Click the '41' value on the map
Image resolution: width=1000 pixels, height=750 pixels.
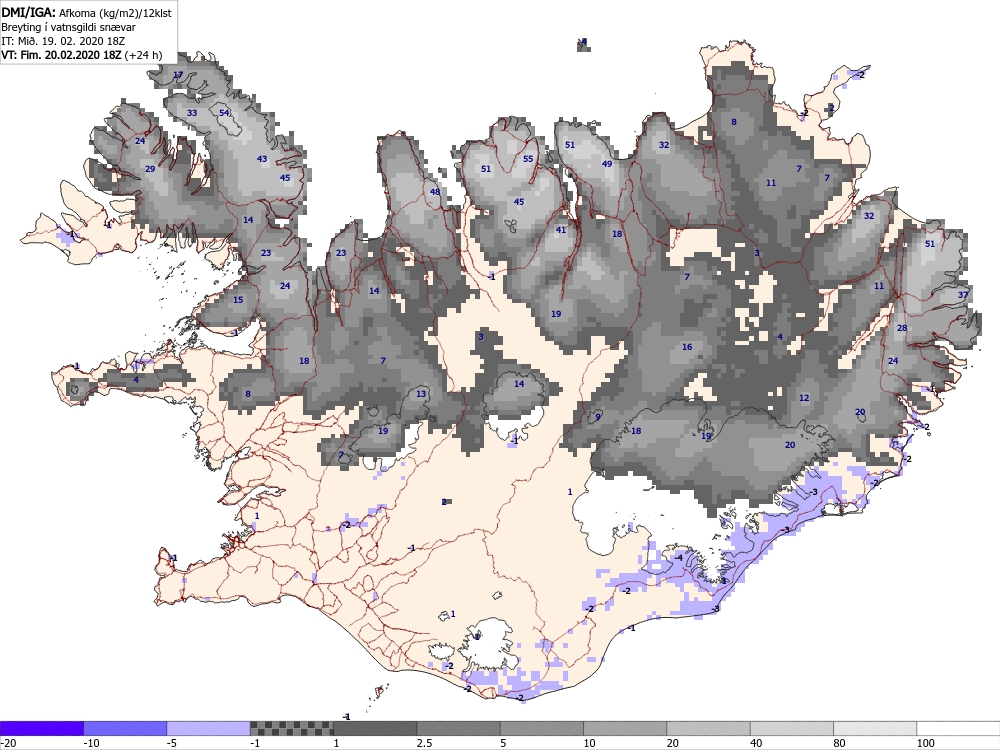pyautogui.click(x=561, y=230)
